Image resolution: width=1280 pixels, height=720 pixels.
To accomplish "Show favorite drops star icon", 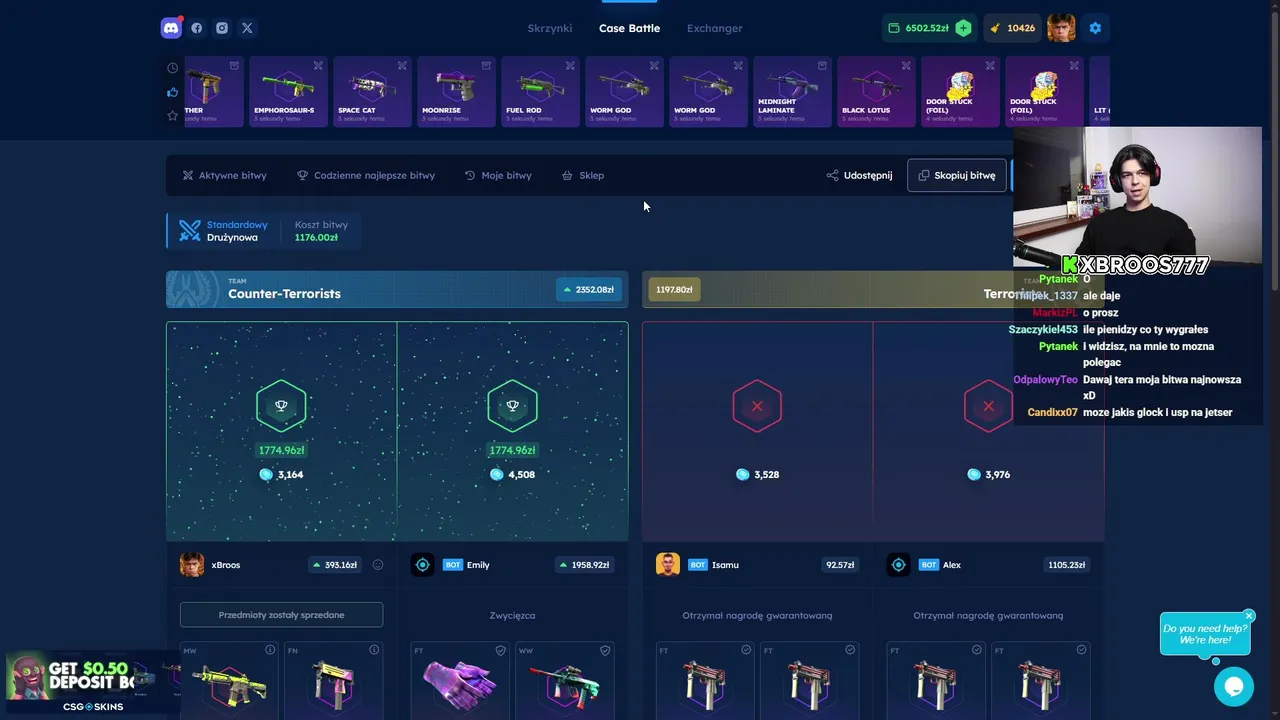I will coord(172,116).
